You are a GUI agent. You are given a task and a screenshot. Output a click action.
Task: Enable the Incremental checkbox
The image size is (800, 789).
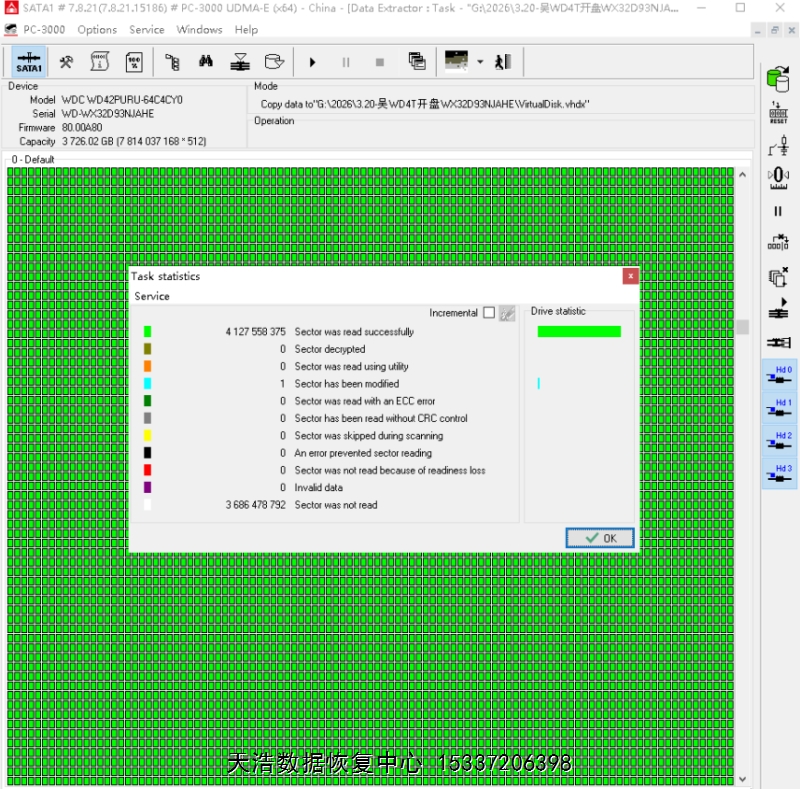(489, 313)
